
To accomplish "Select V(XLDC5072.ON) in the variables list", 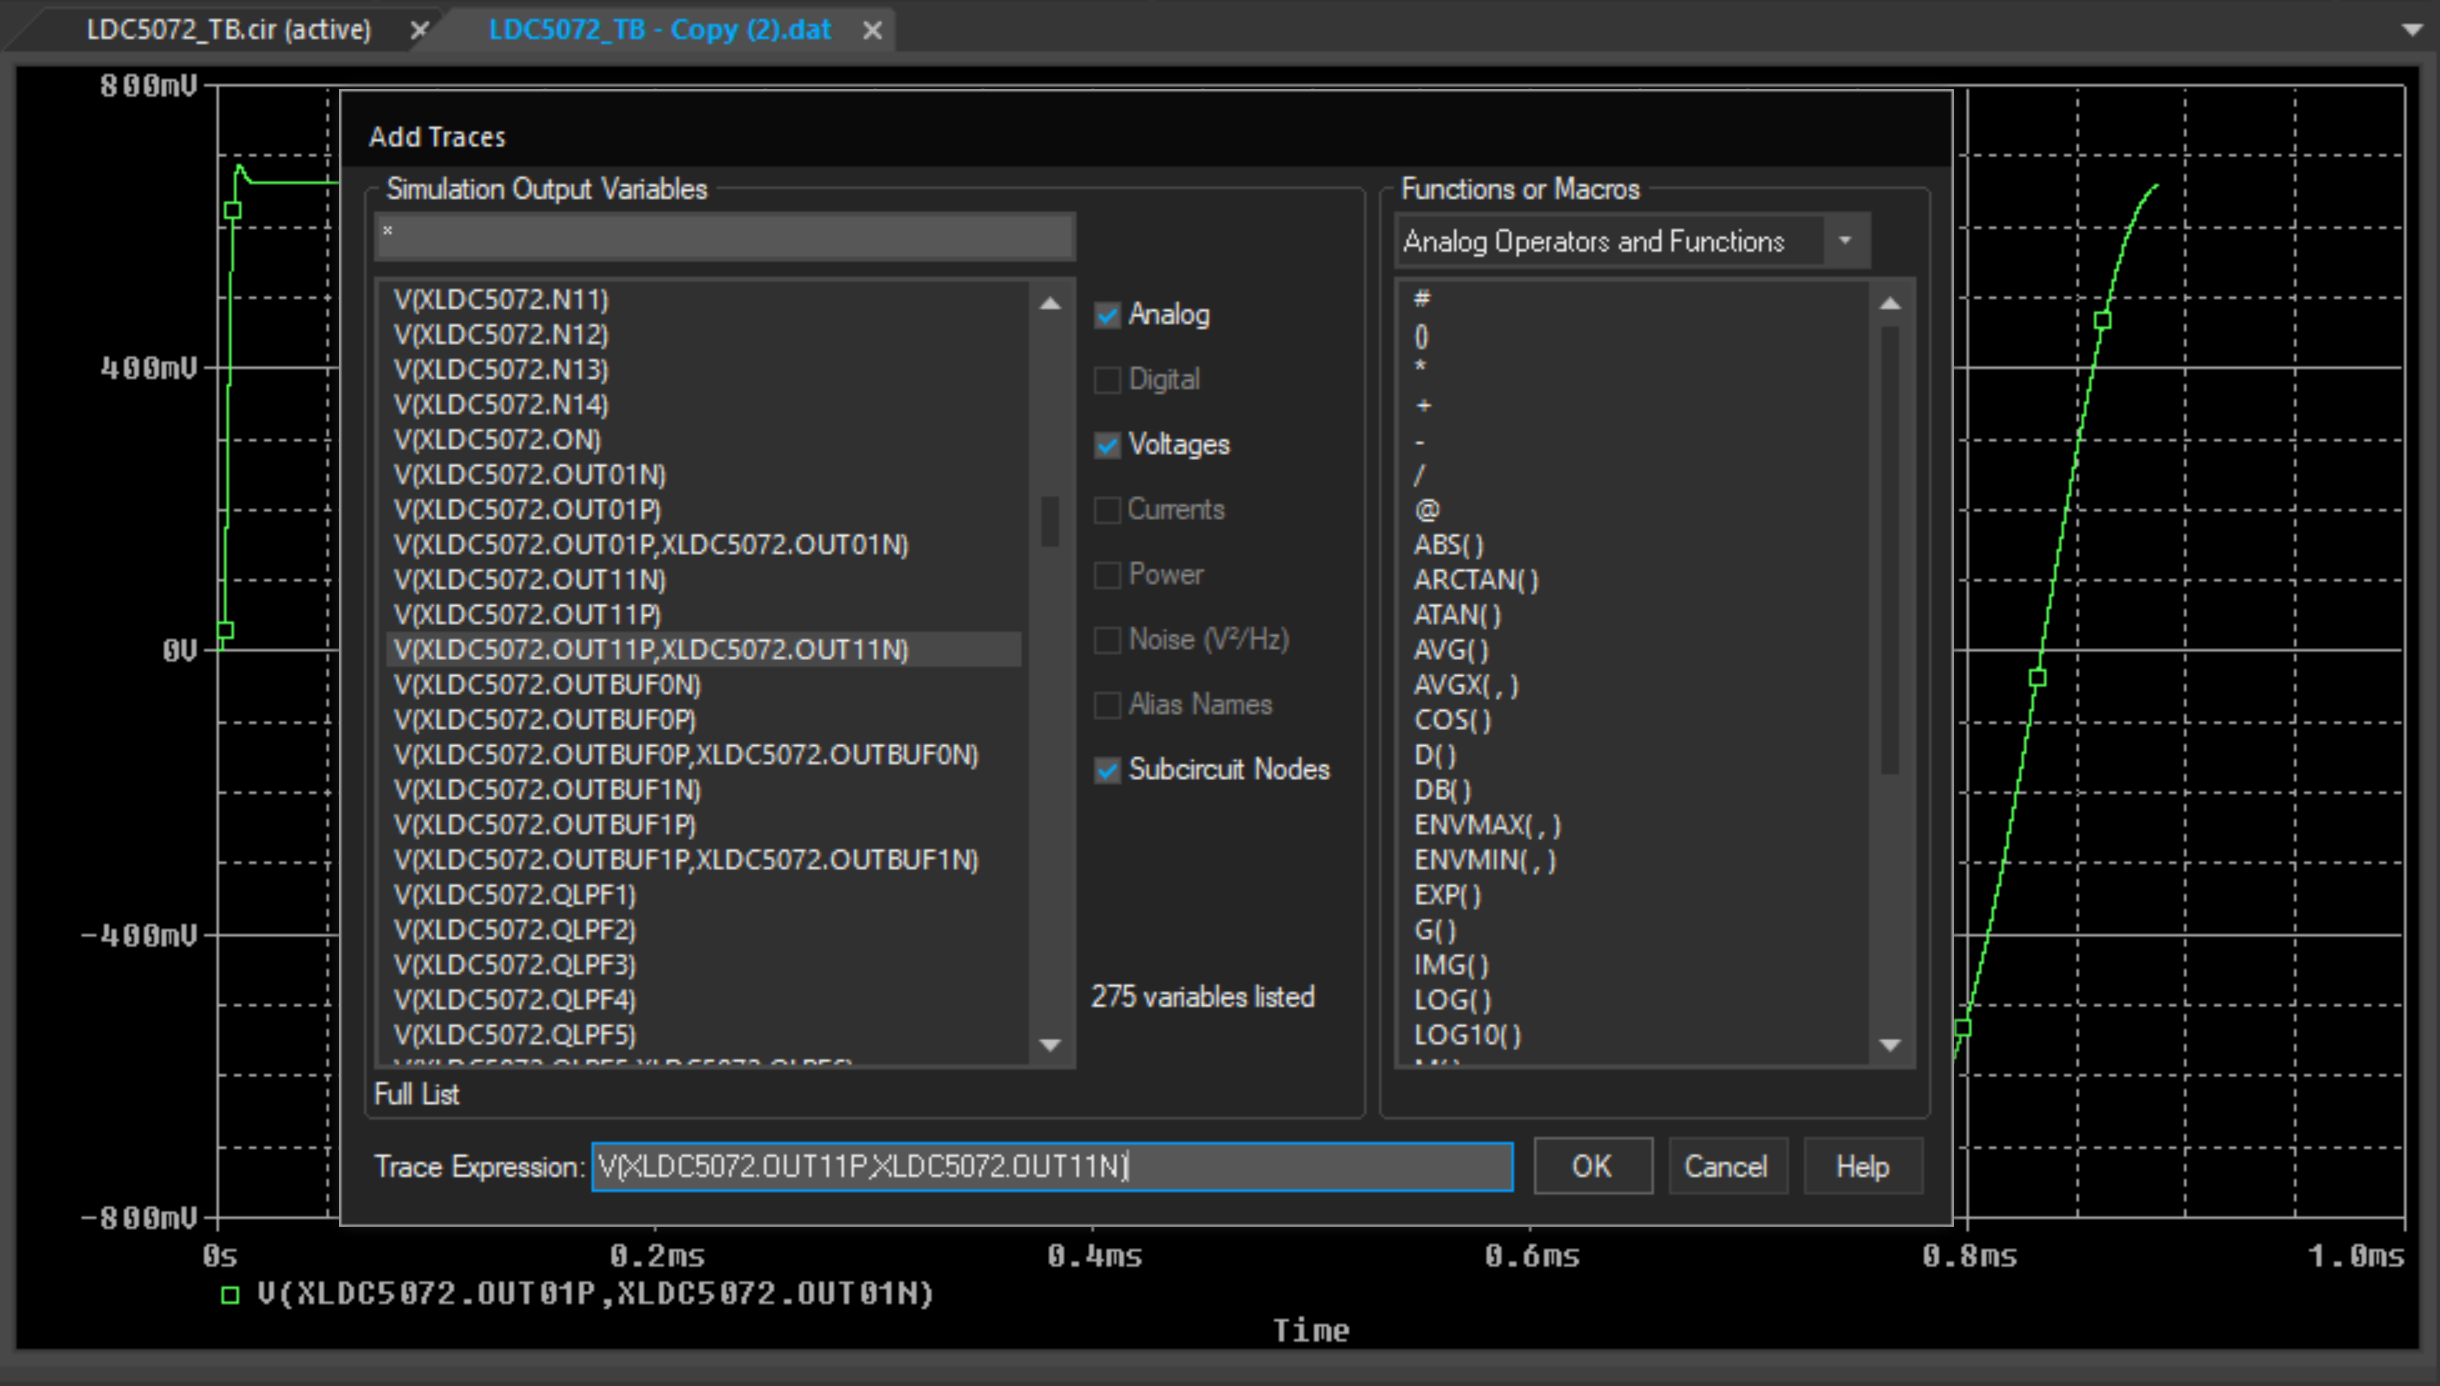I will (496, 439).
